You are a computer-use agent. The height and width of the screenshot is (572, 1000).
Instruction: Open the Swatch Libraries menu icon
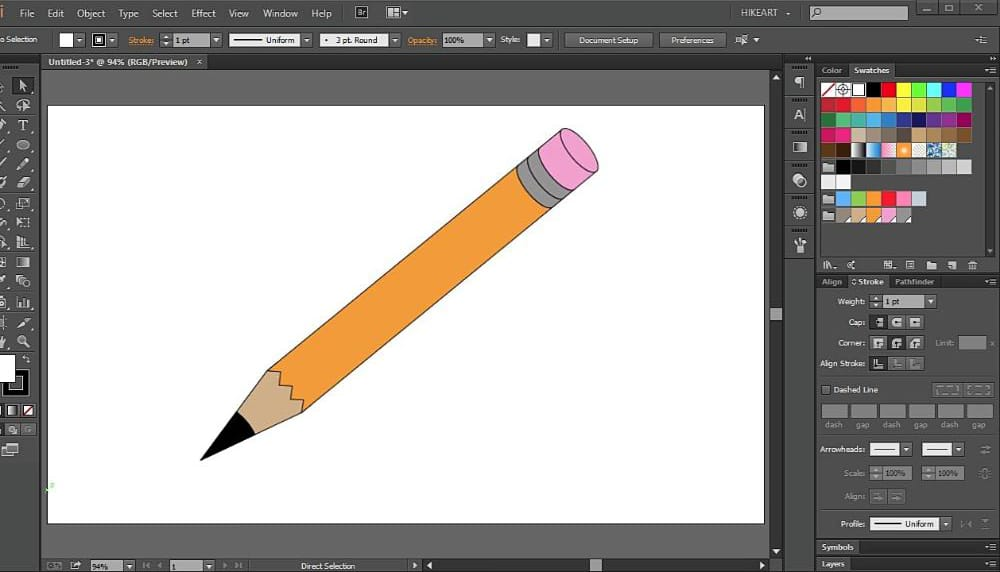pos(828,265)
